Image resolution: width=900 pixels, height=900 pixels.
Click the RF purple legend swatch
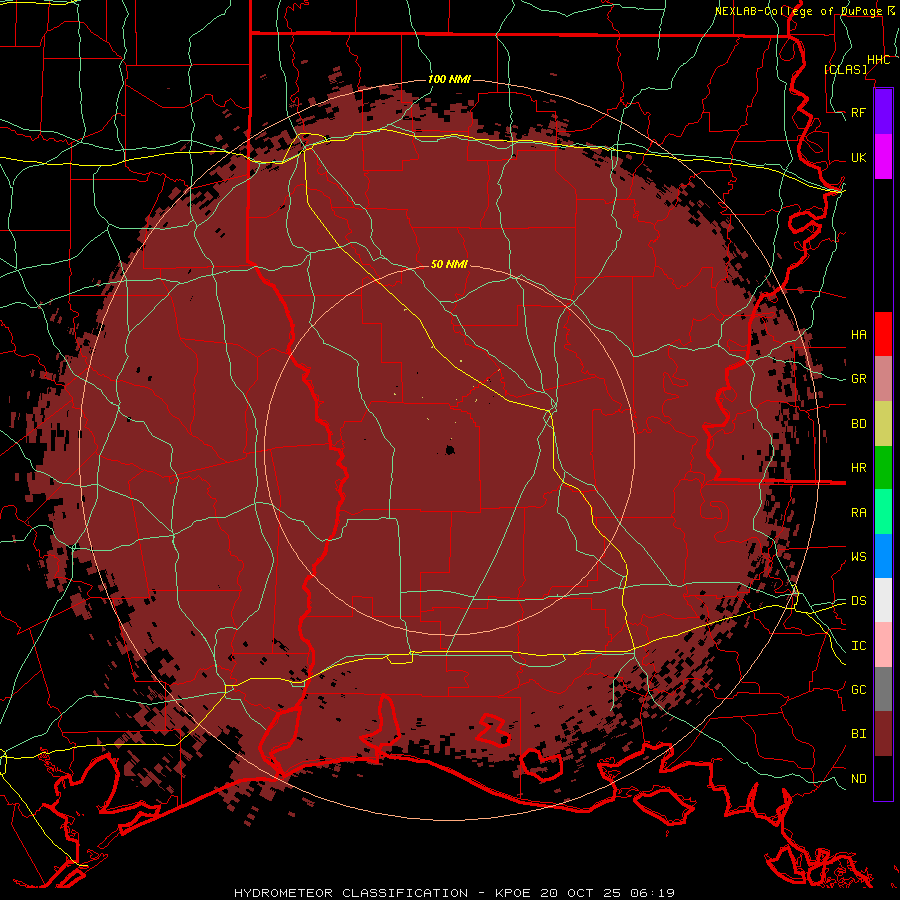(883, 112)
